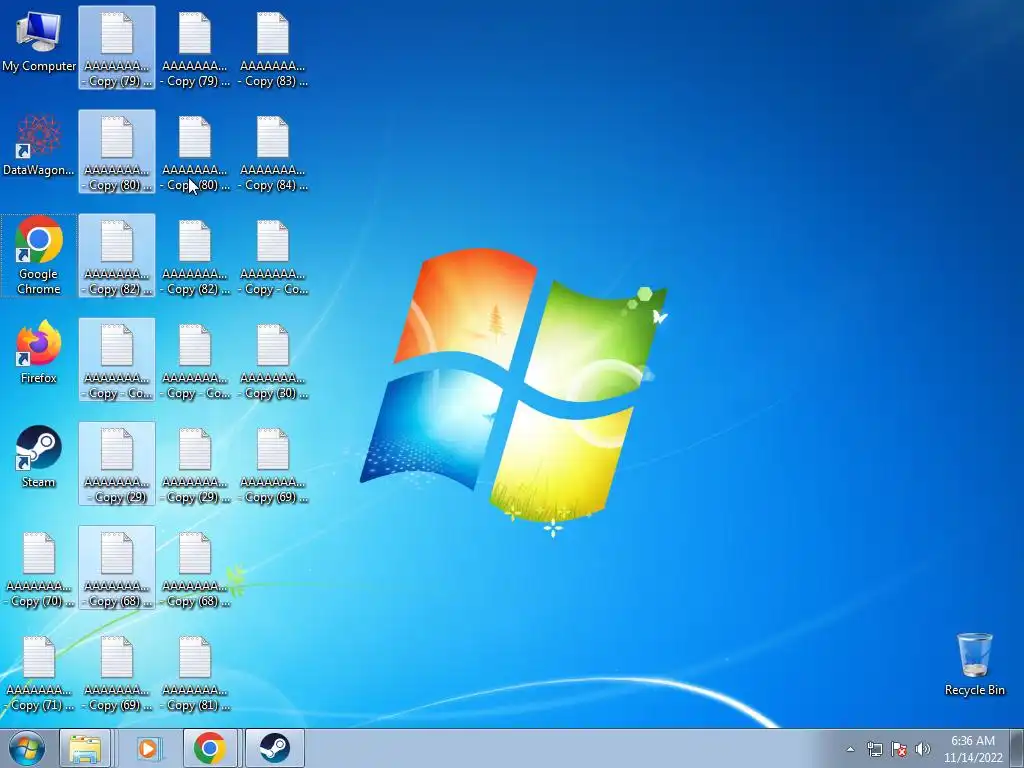
Task: Select the text file labeled Copy (84)
Action: point(273,153)
